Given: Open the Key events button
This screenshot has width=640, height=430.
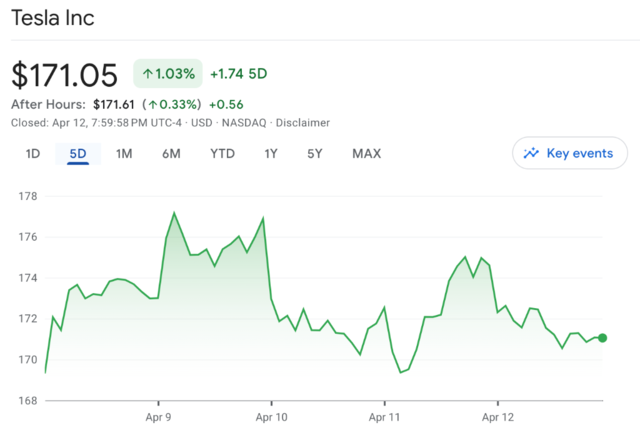Looking at the screenshot, I should point(570,153).
